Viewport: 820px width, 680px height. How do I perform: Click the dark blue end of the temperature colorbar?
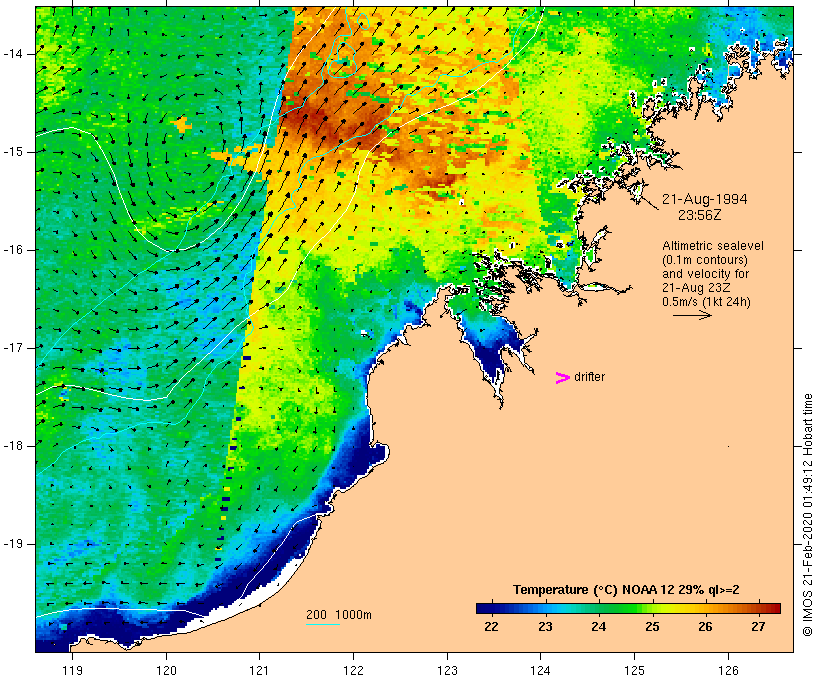point(484,608)
